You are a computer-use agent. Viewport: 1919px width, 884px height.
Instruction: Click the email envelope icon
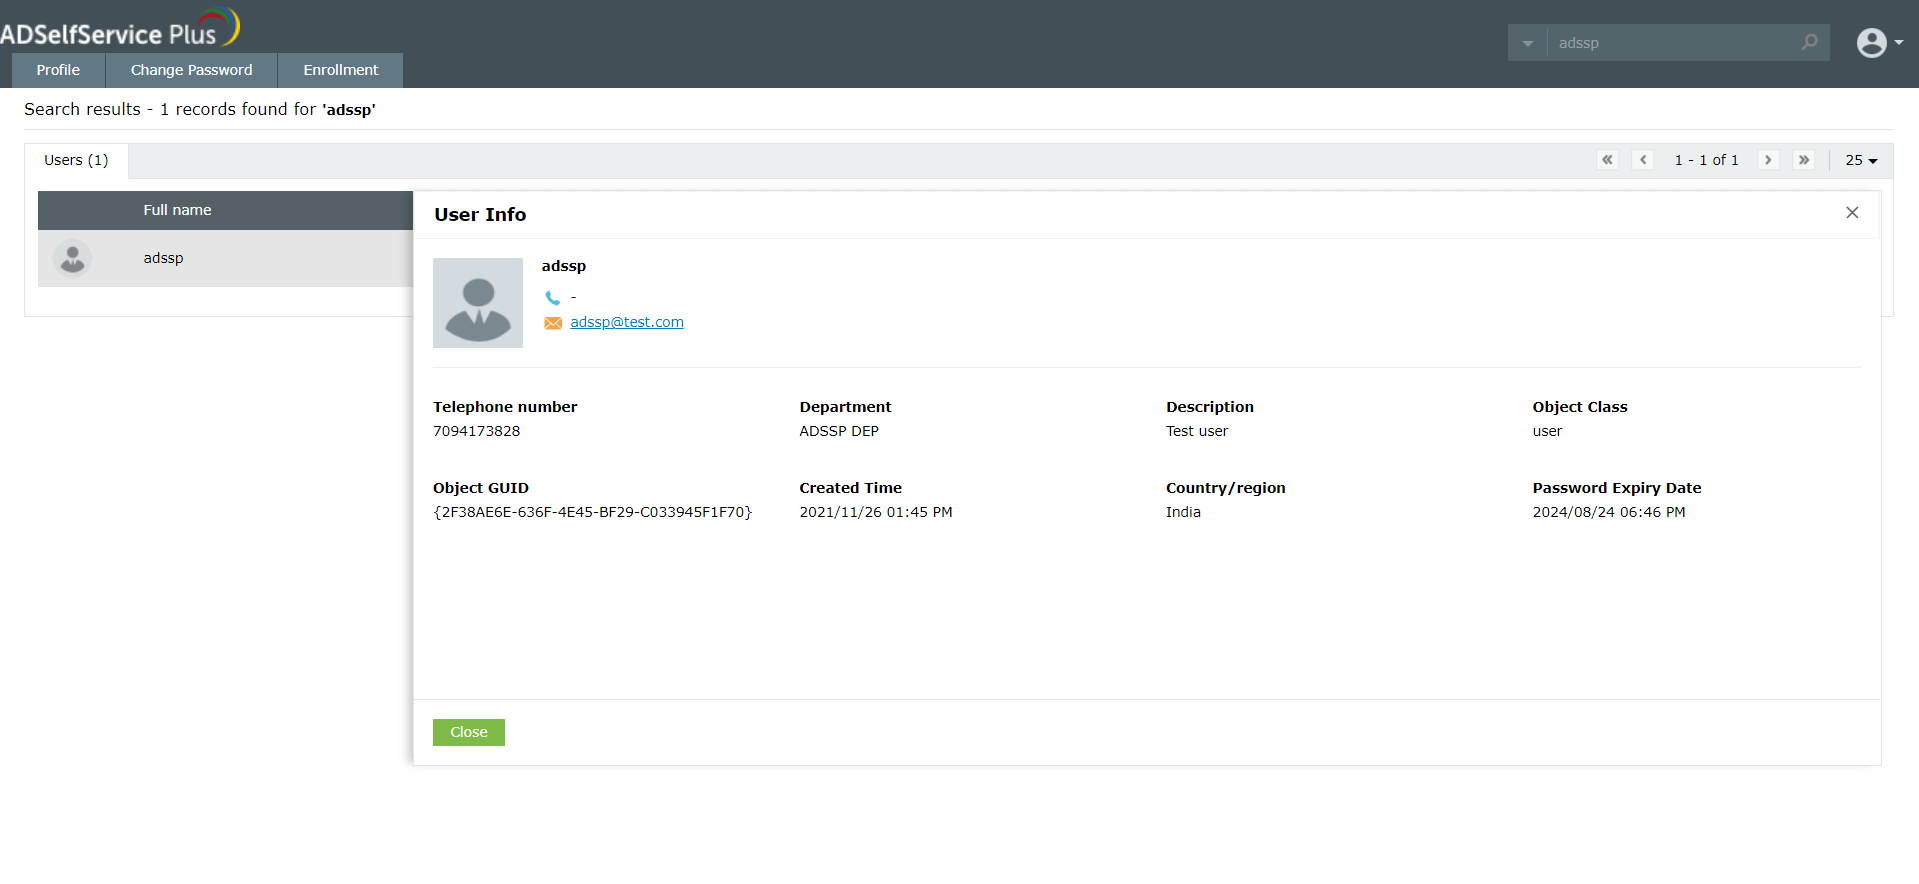552,323
